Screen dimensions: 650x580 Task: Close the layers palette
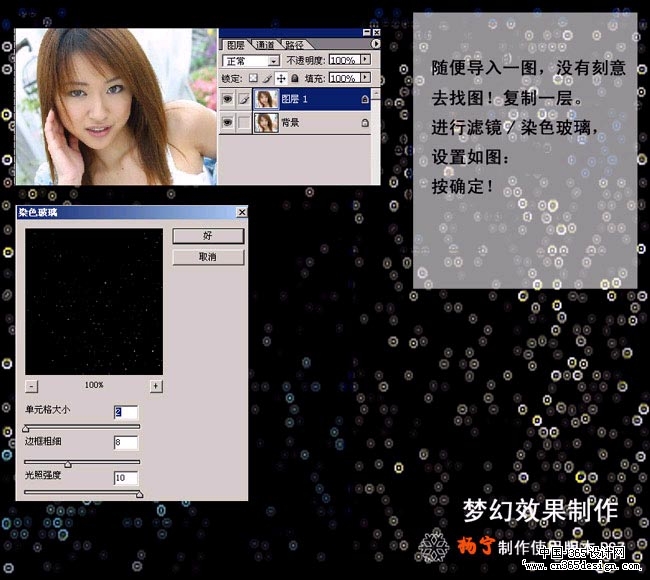[376, 32]
